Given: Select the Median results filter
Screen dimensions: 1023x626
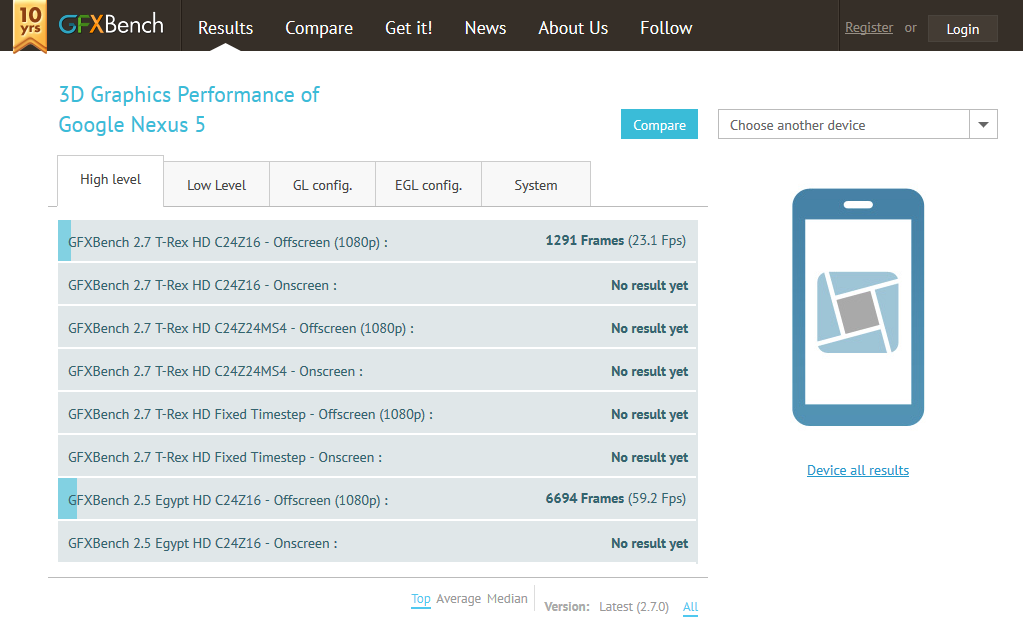Looking at the screenshot, I should pos(507,599).
